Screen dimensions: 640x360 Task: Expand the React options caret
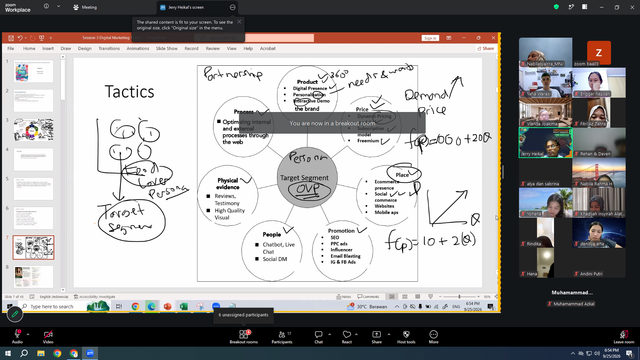tap(356, 334)
